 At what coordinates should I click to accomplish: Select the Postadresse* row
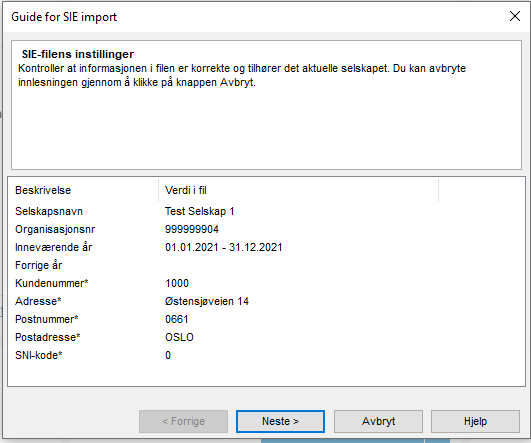(x=266, y=337)
